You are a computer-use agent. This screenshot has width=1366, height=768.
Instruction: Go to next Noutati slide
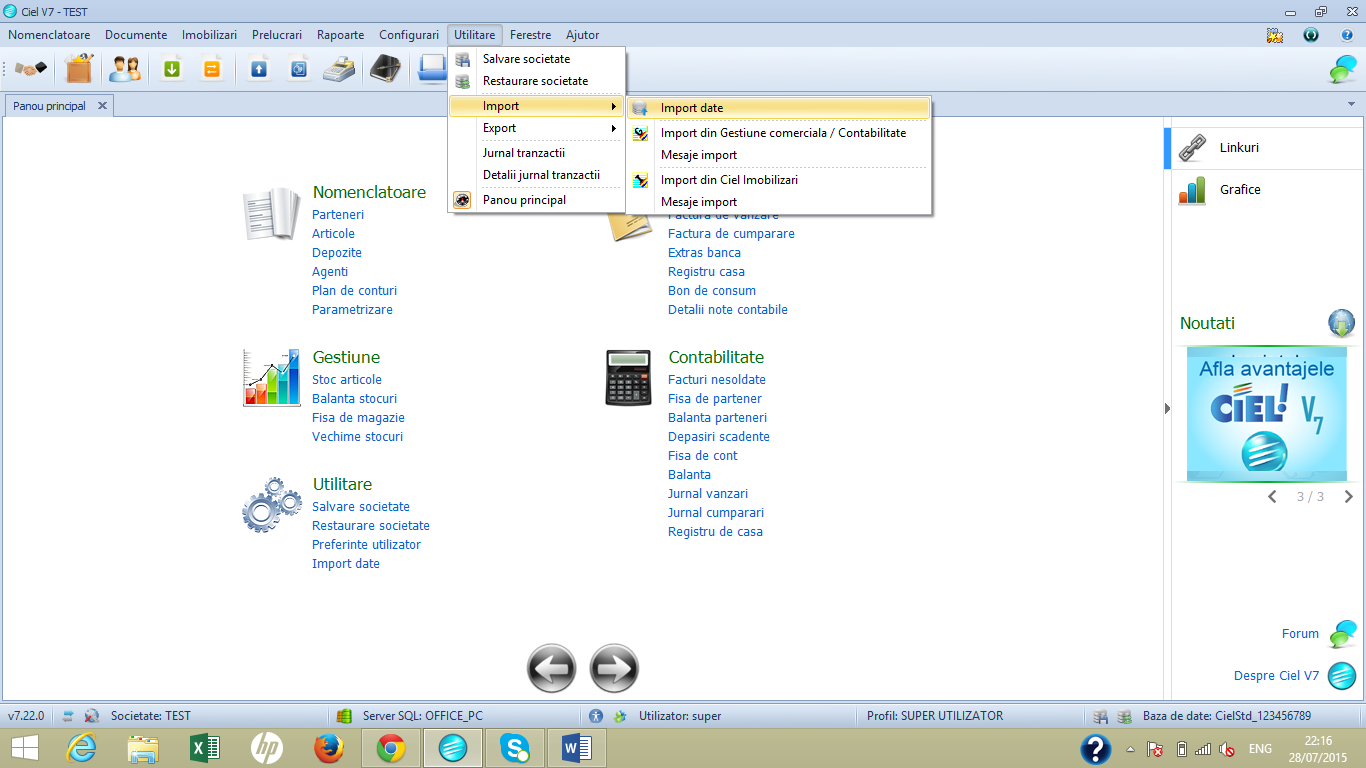click(x=1348, y=497)
